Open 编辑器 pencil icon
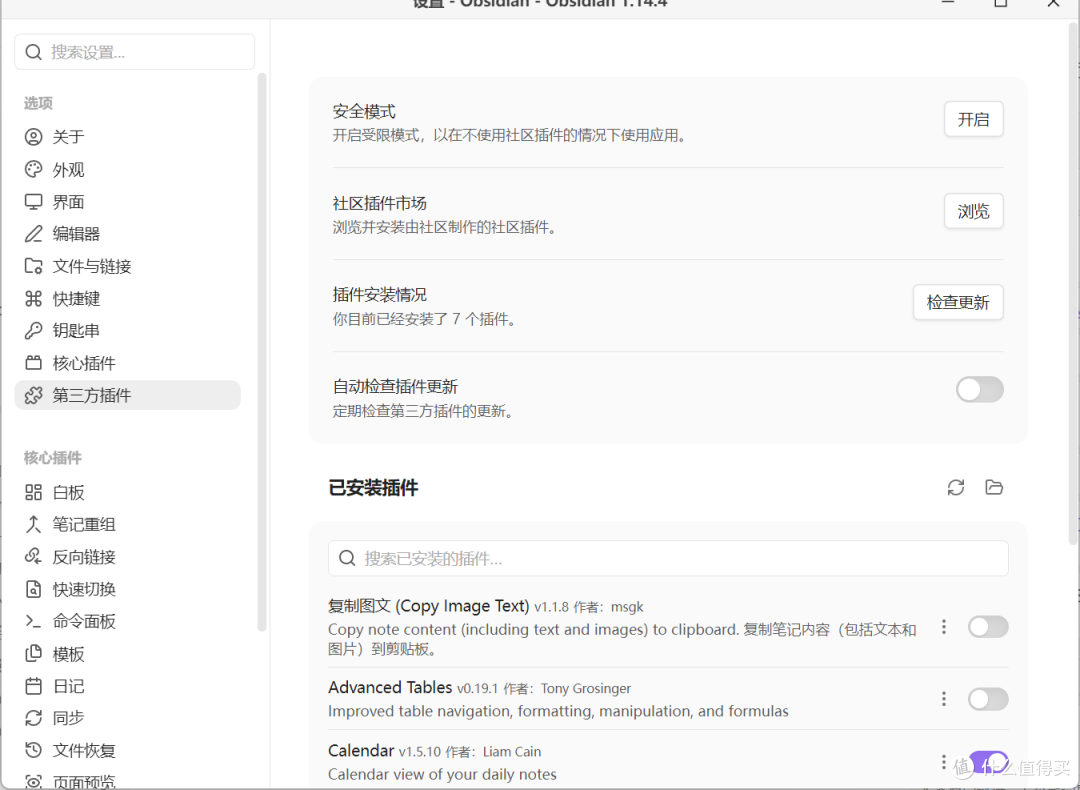1080x790 pixels. 33,233
